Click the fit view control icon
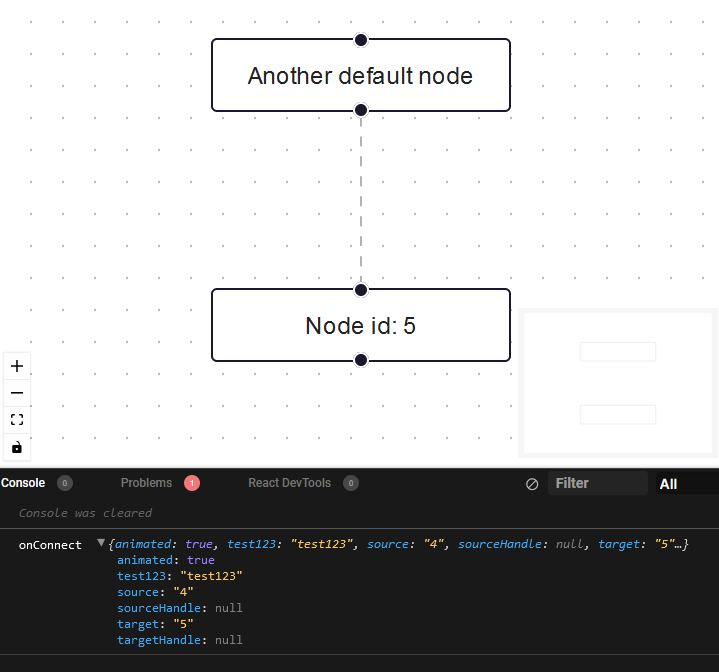The width and height of the screenshot is (719, 672). [x=17, y=419]
